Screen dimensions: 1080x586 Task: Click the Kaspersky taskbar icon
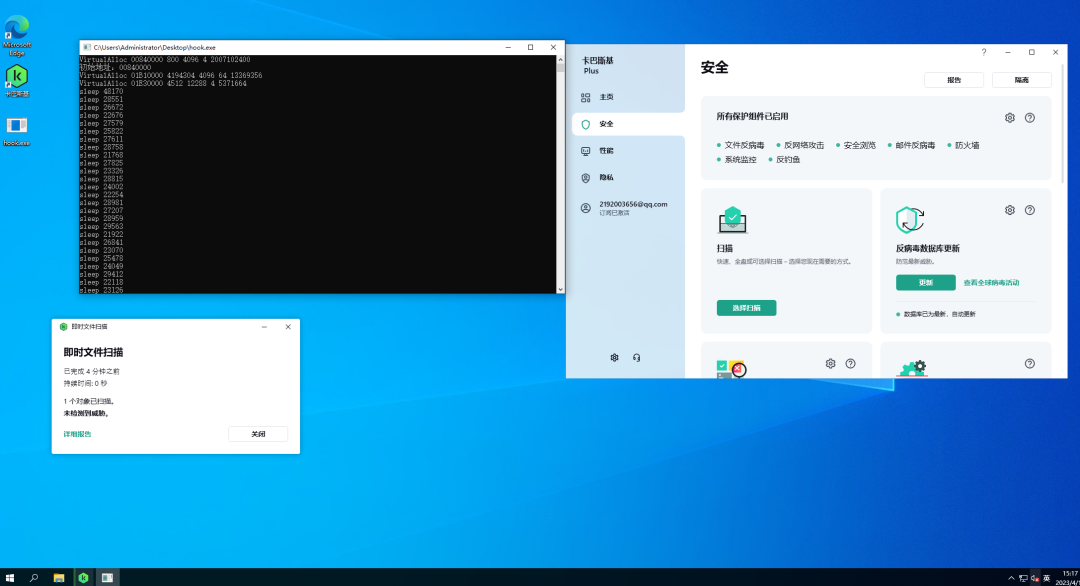pos(83,578)
